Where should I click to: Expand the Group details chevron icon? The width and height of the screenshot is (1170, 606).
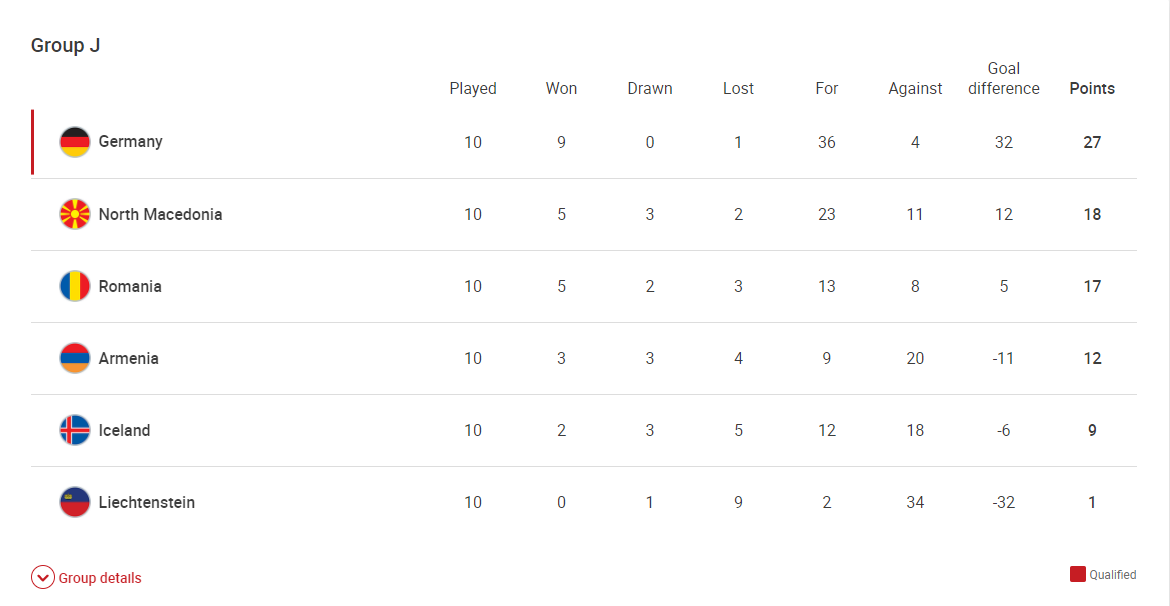click(43, 578)
